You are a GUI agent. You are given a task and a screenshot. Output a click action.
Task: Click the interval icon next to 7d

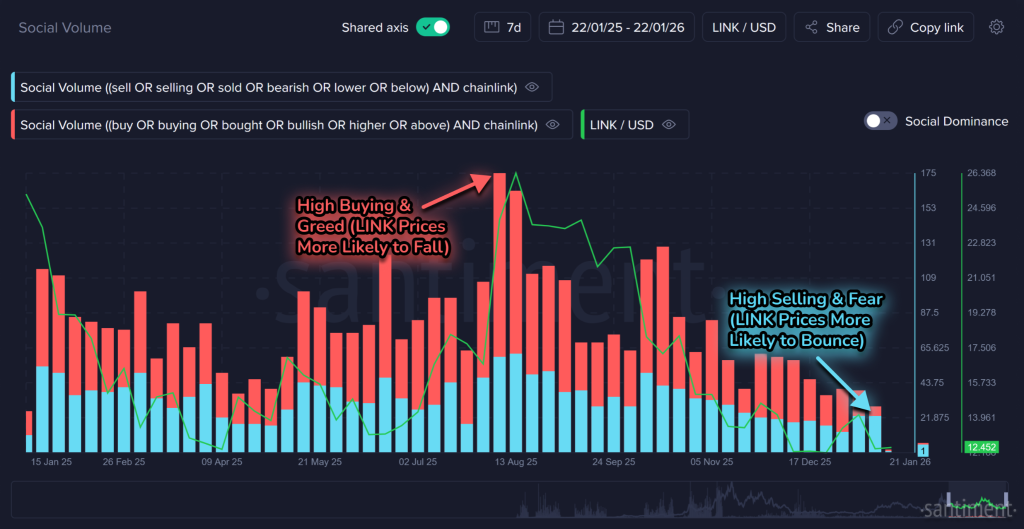coord(491,28)
